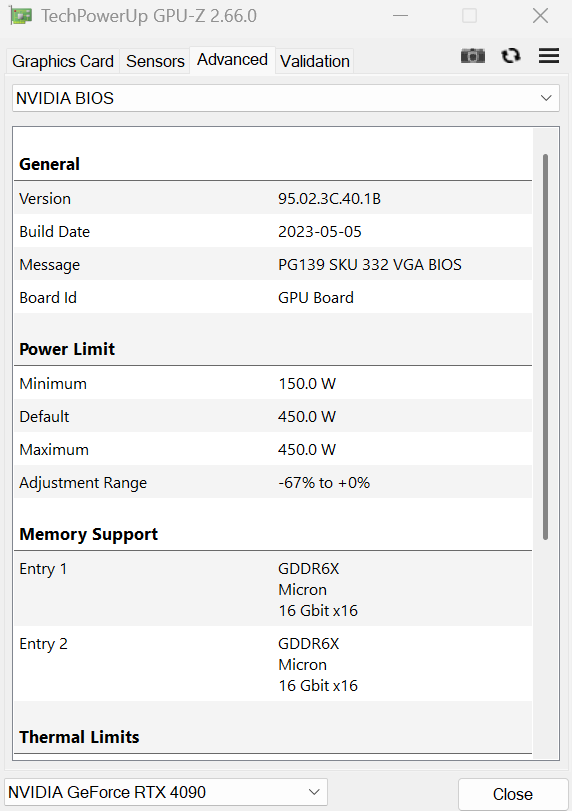Select the Adjustment Range row

[273, 483]
